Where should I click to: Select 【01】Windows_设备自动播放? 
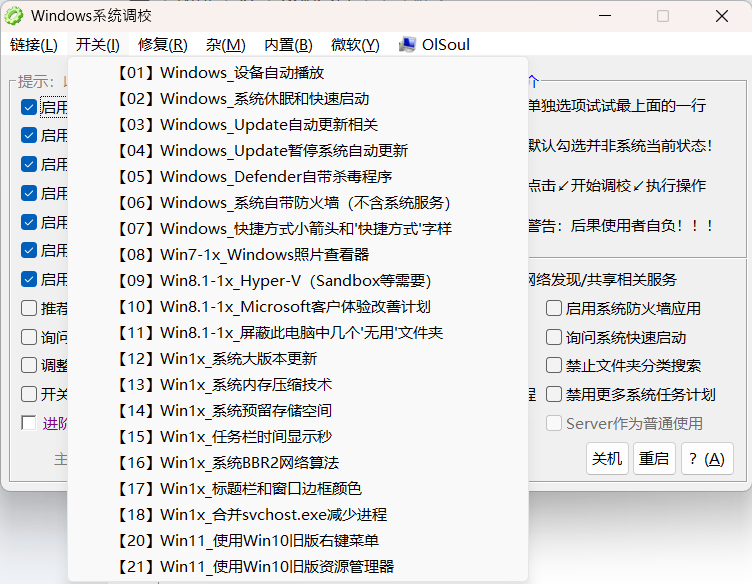pos(298,73)
